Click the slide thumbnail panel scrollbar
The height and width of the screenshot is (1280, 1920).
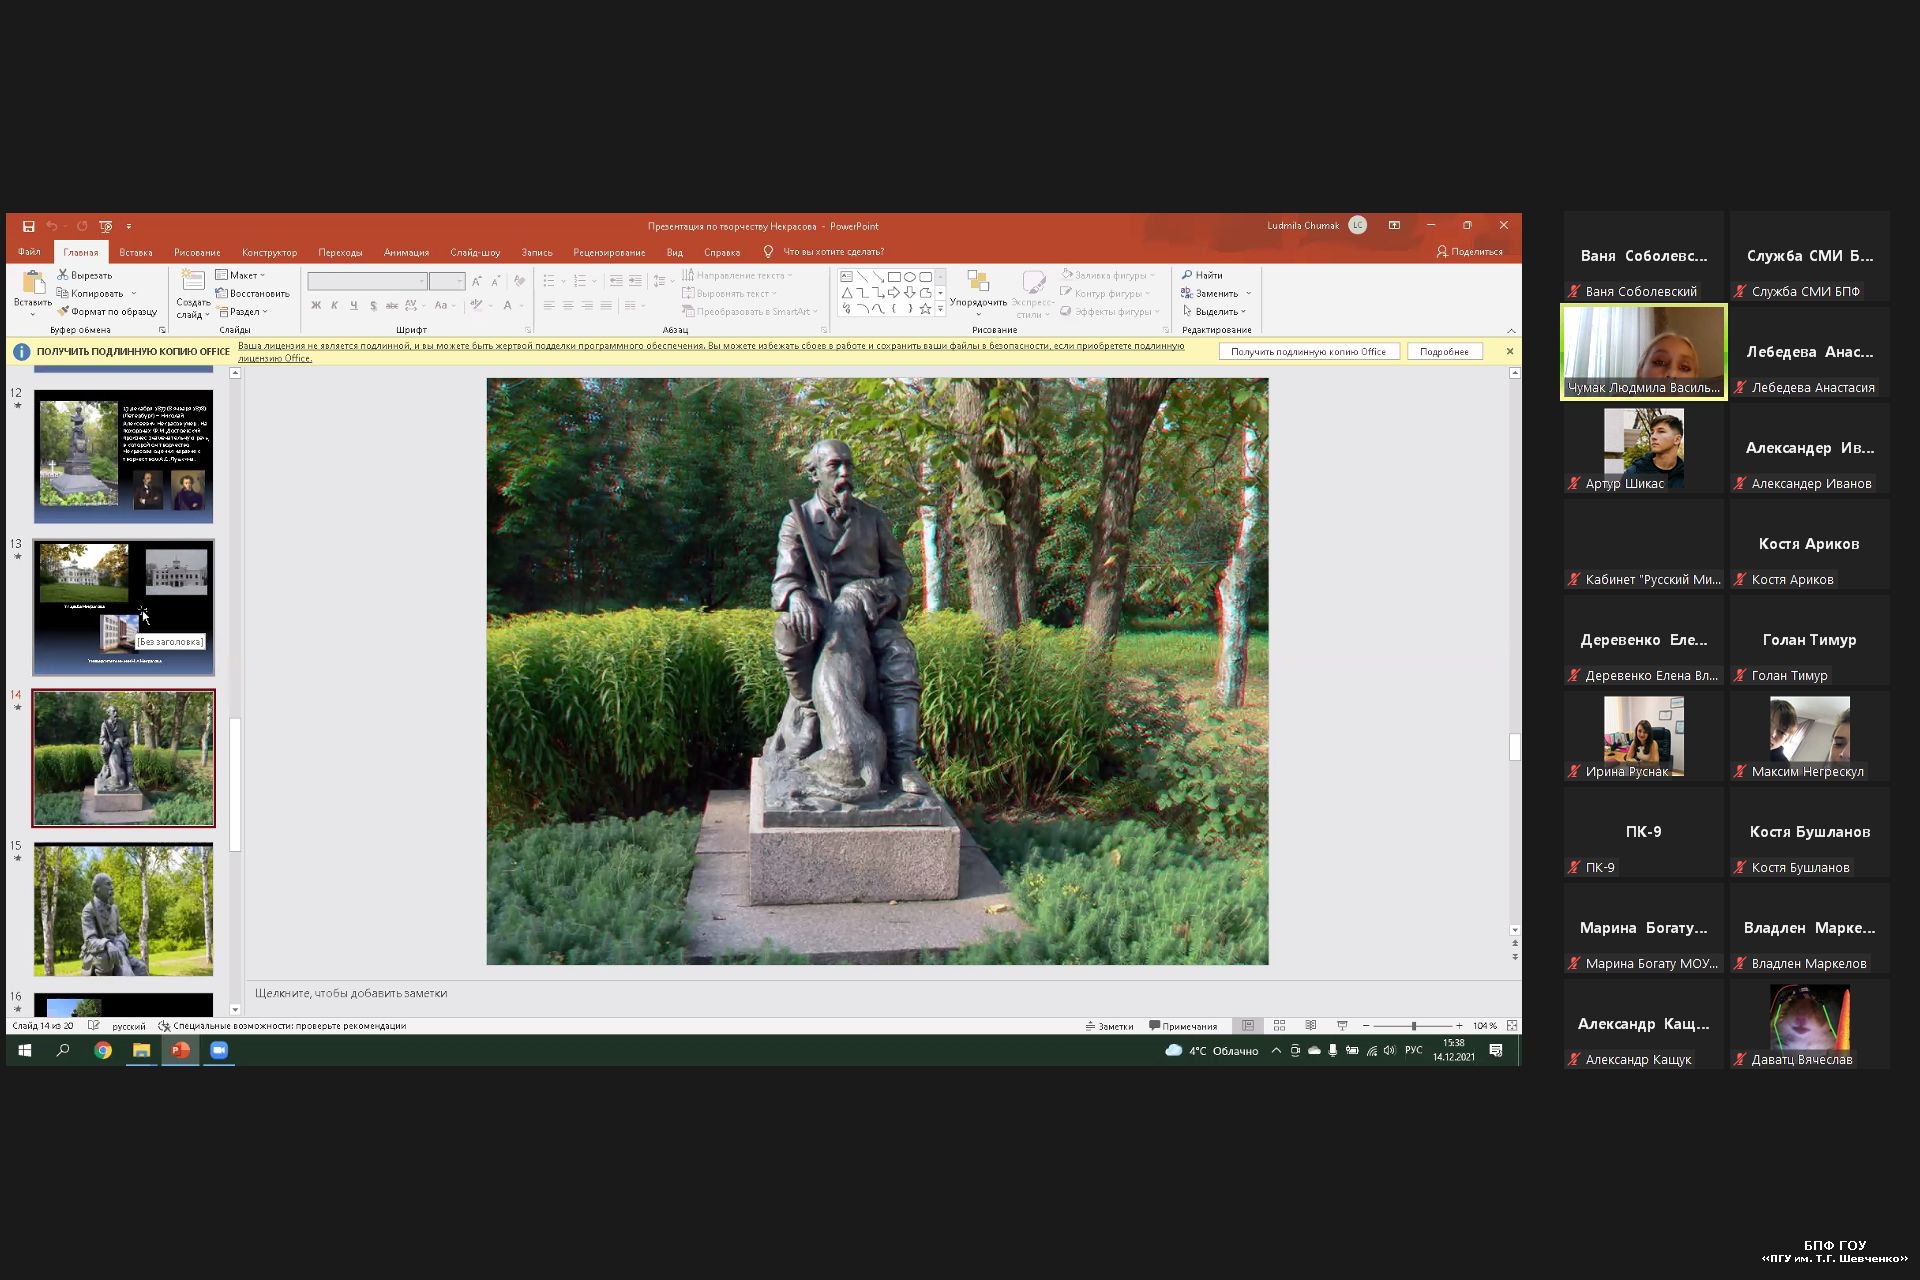[235, 784]
